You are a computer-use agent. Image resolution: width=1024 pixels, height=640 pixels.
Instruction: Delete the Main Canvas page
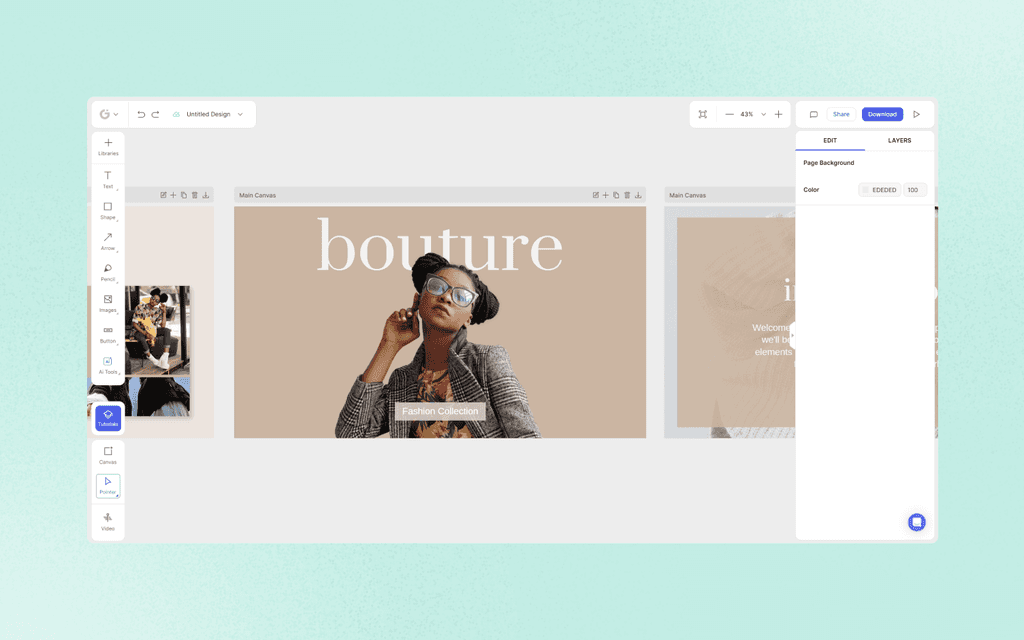pos(627,195)
